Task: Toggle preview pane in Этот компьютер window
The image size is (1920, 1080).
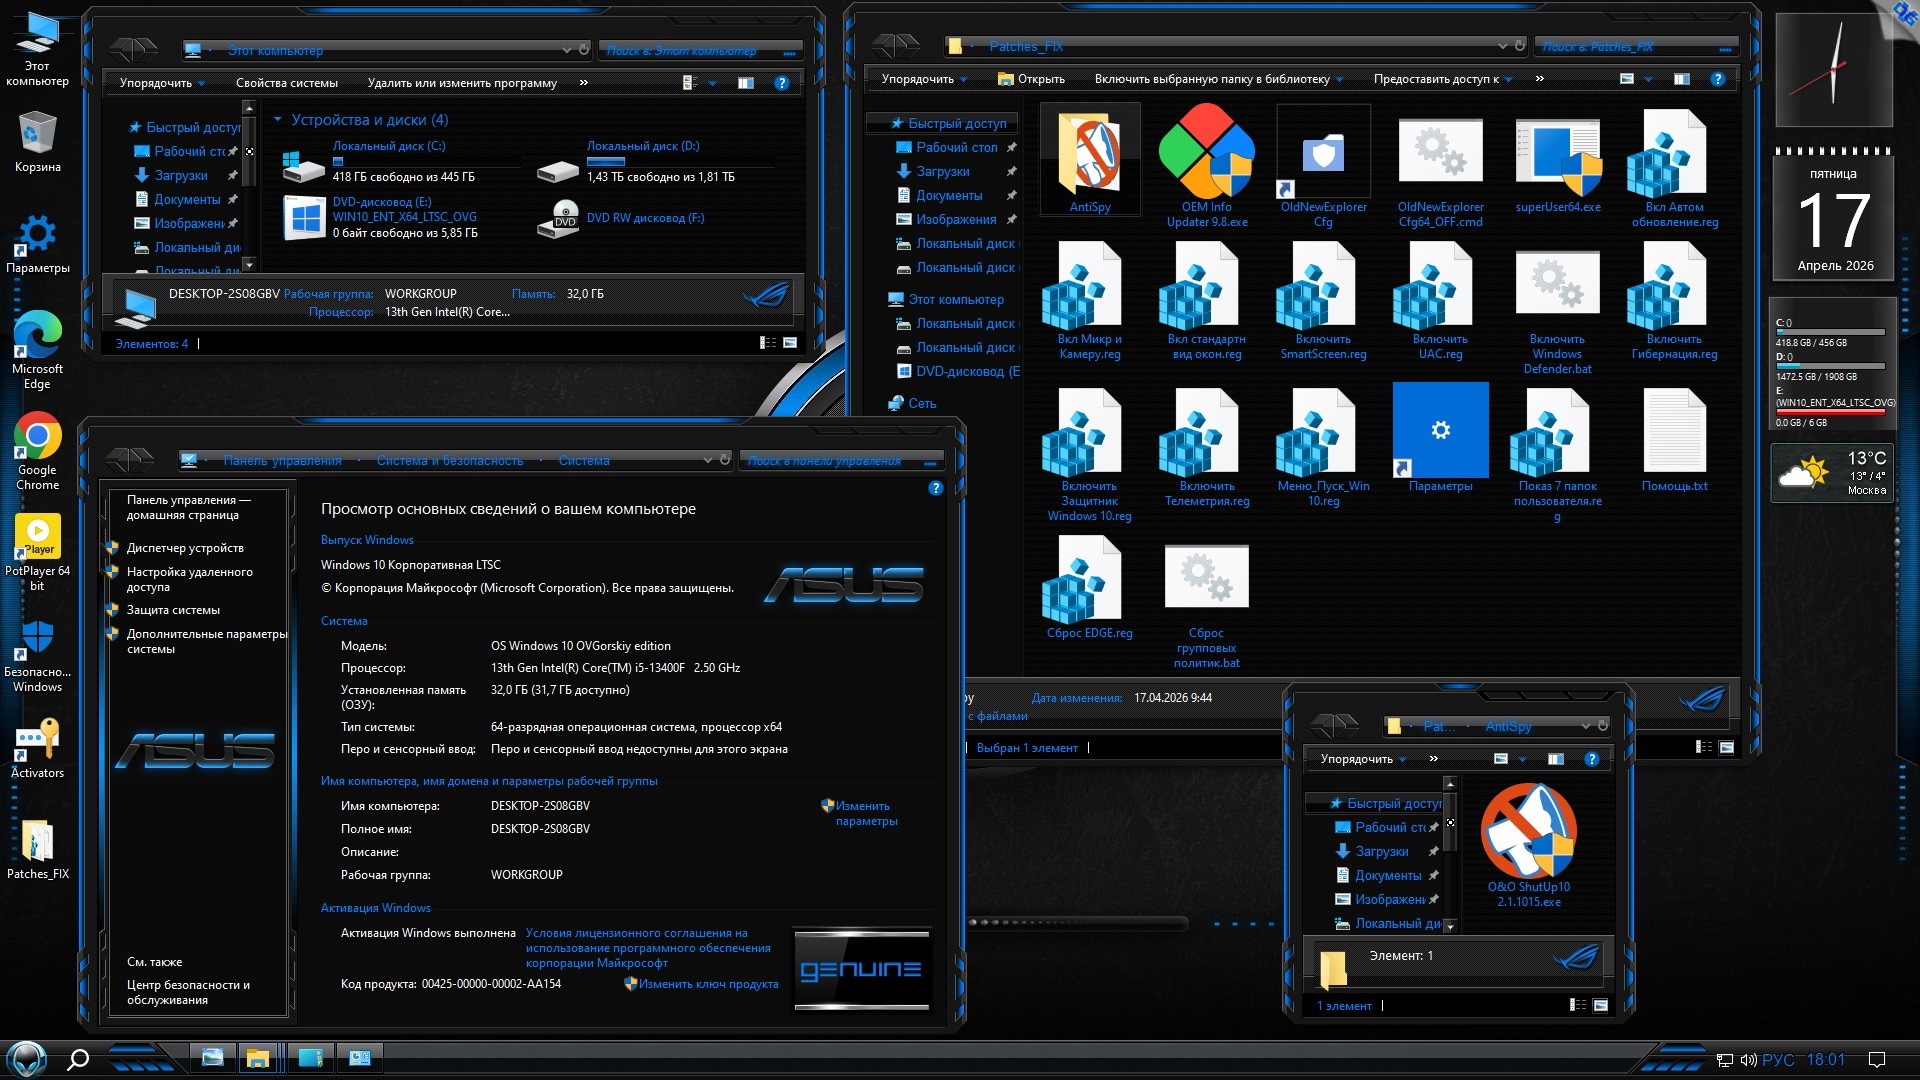Action: coord(746,83)
